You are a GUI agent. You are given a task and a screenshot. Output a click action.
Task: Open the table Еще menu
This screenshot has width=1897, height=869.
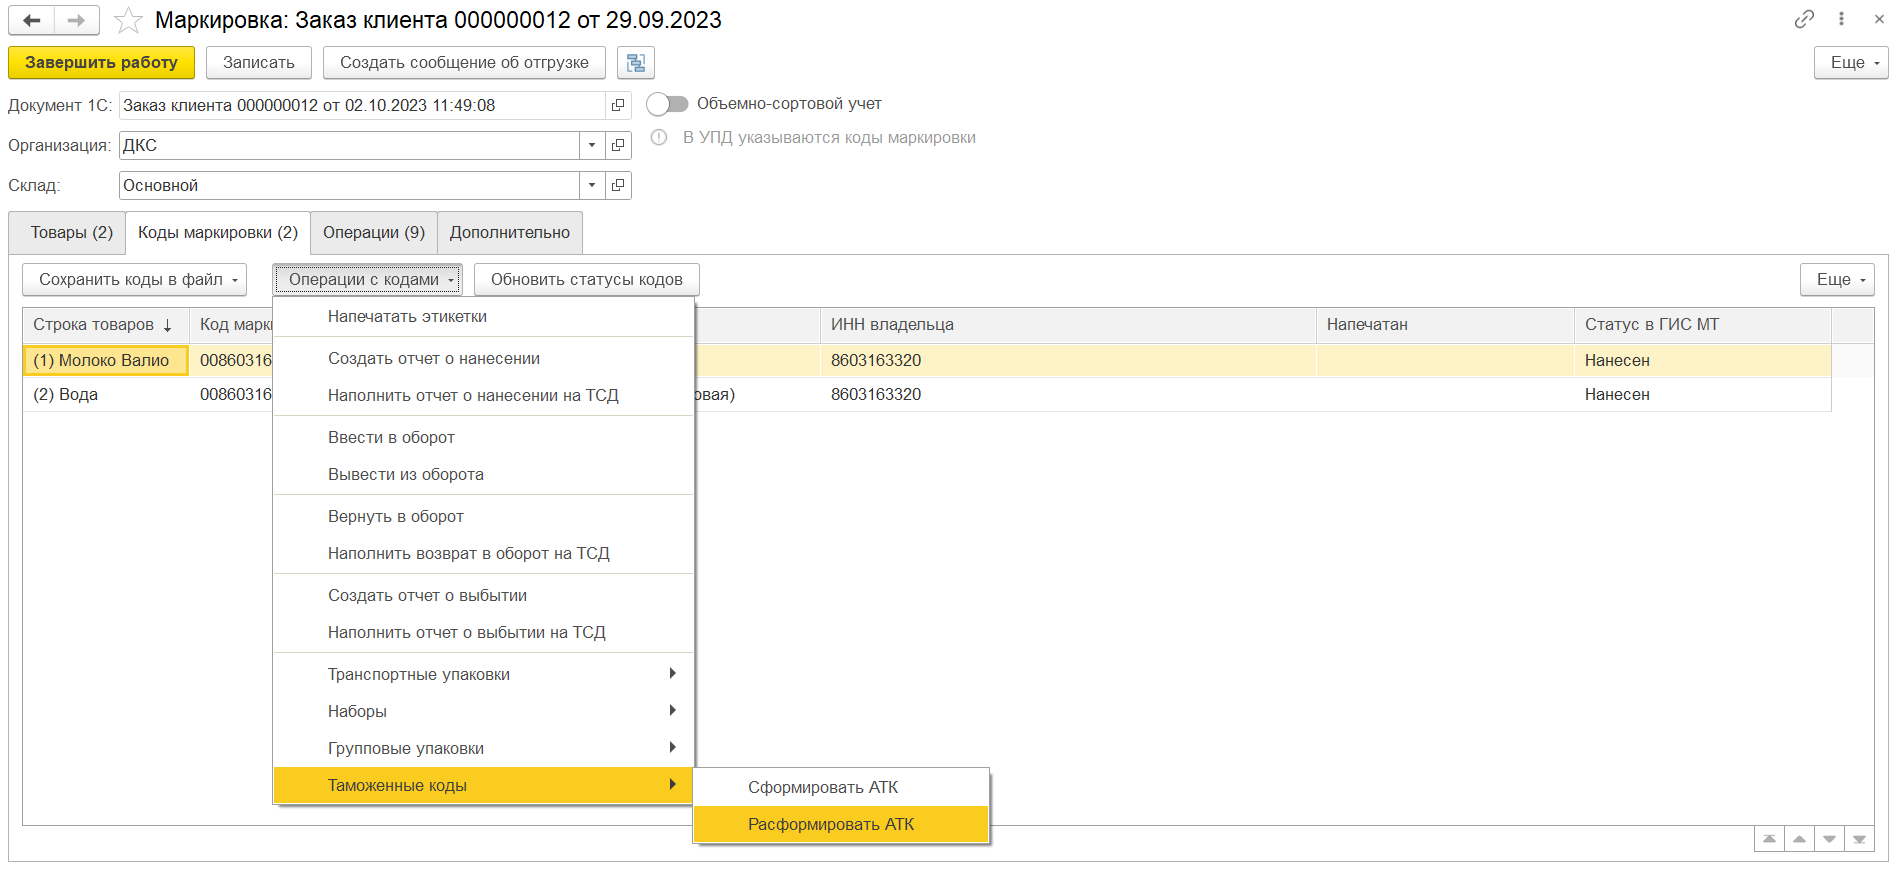tap(1837, 280)
